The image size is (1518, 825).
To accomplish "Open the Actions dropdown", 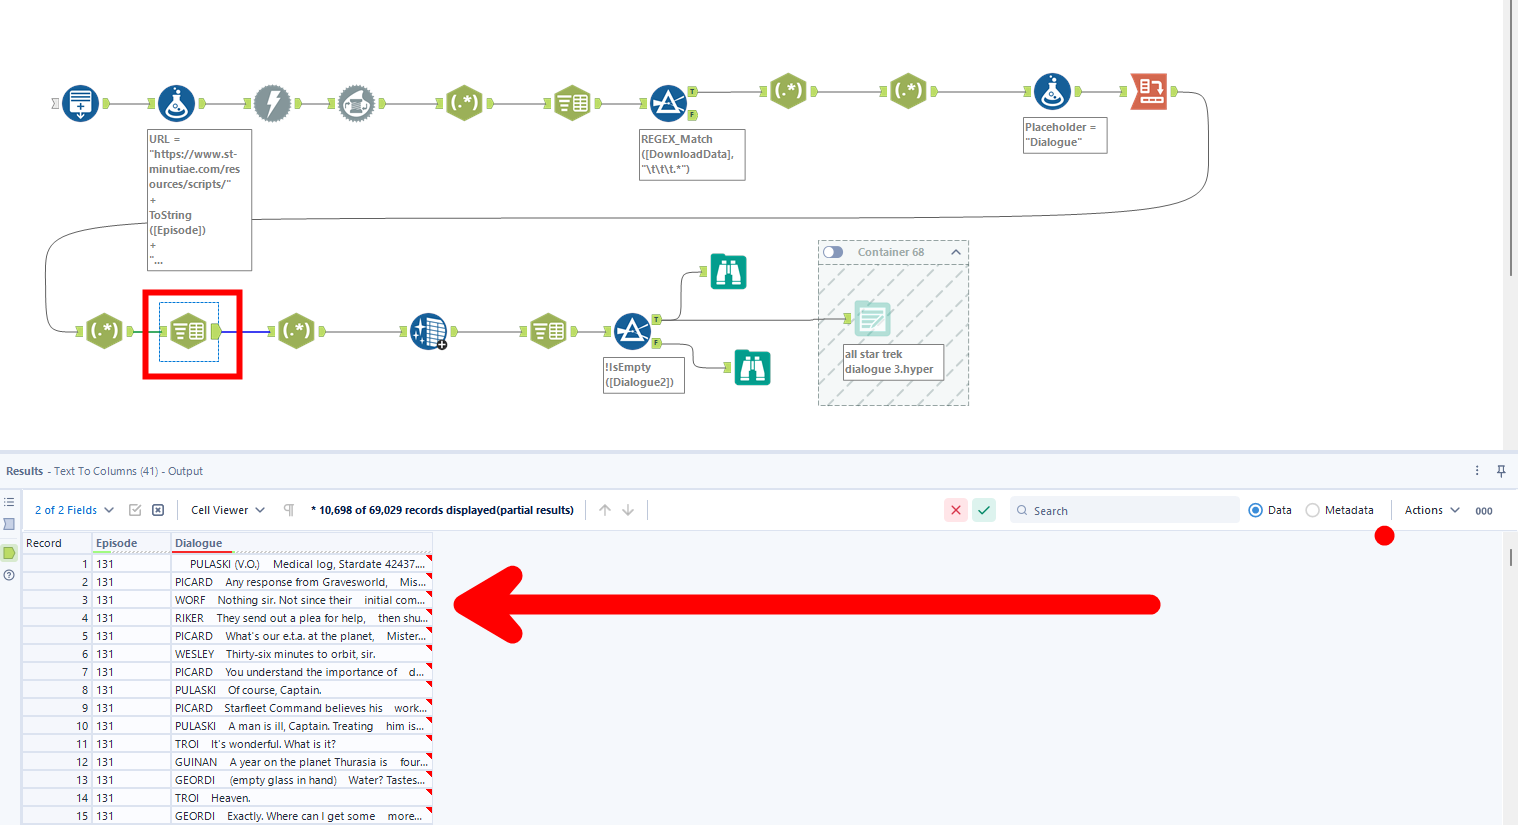I will pos(1432,510).
